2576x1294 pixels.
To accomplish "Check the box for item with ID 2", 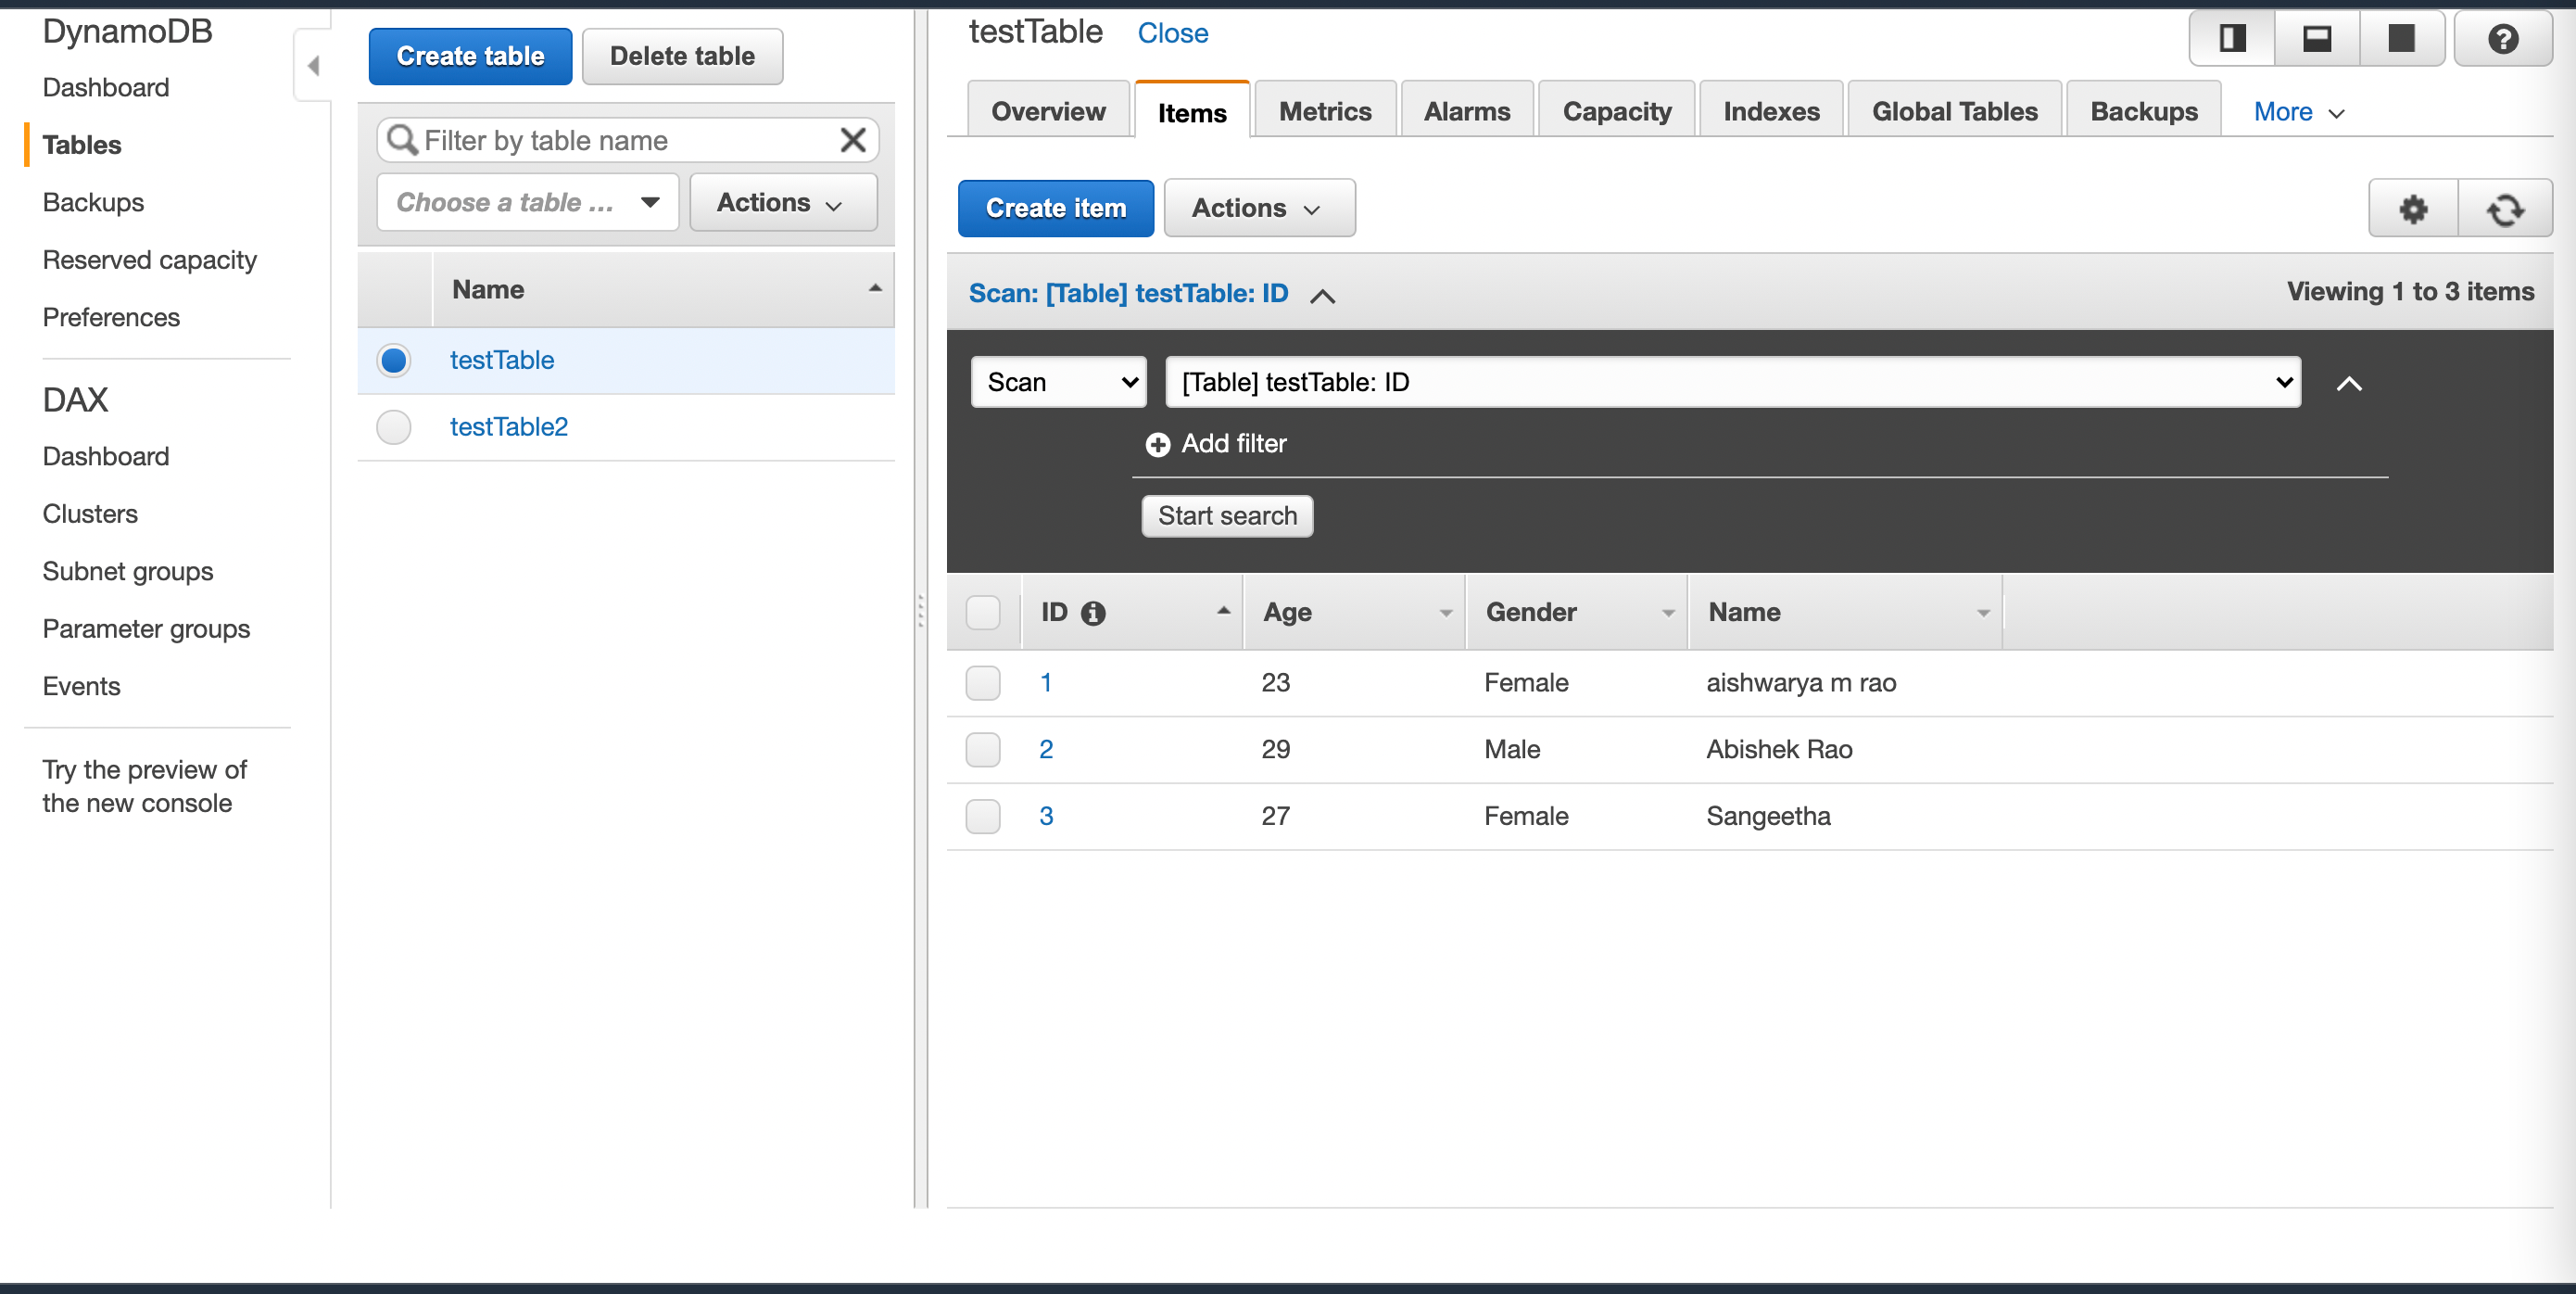I will 982,749.
